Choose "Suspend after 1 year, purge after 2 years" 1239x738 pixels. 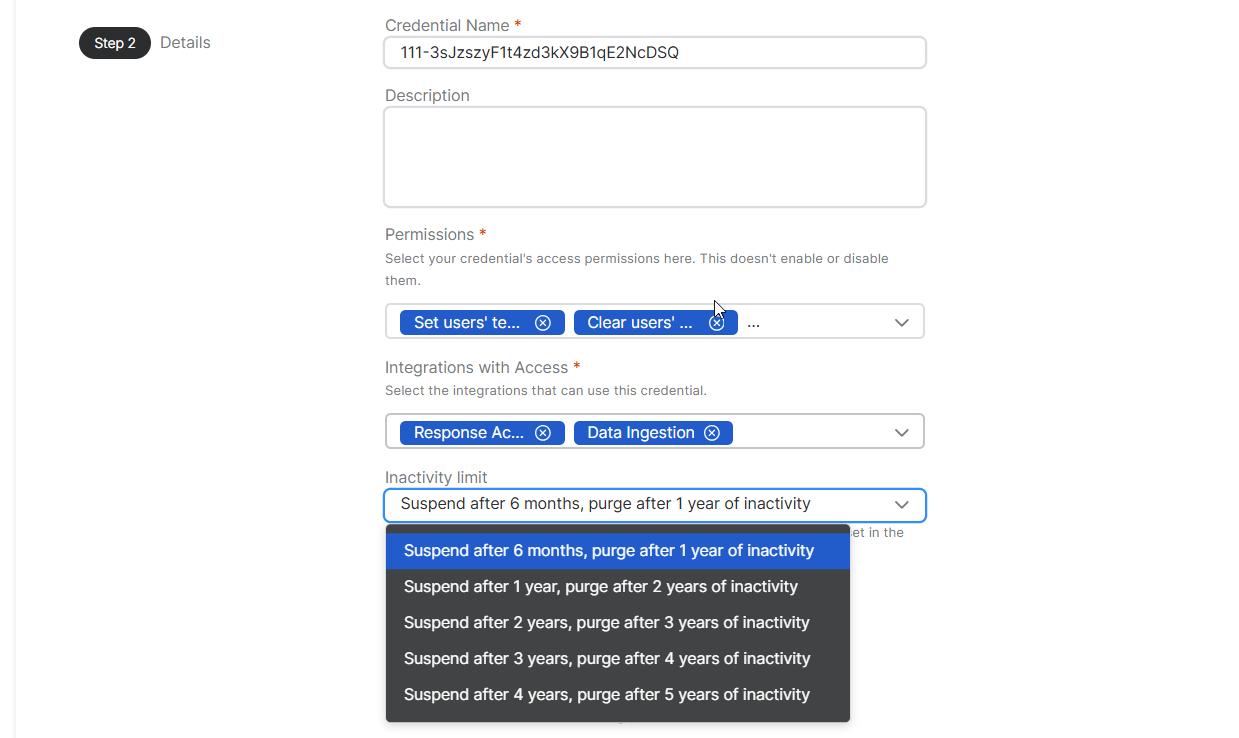[x=600, y=587]
